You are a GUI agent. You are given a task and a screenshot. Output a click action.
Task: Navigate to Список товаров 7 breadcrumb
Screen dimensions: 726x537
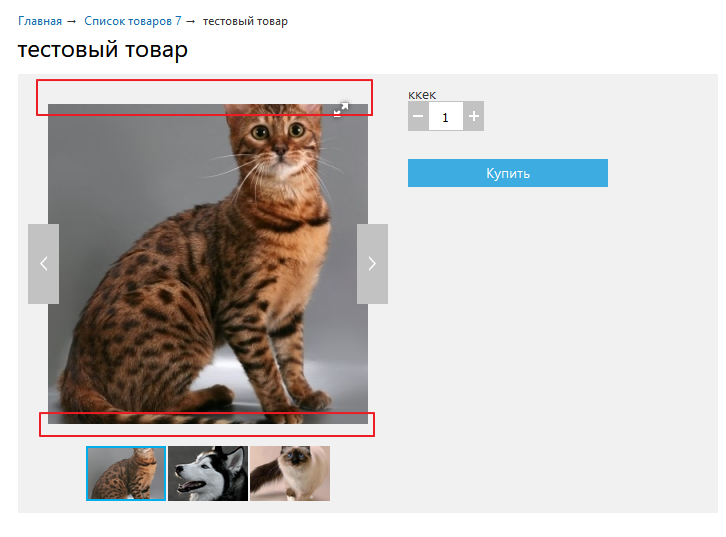(132, 21)
